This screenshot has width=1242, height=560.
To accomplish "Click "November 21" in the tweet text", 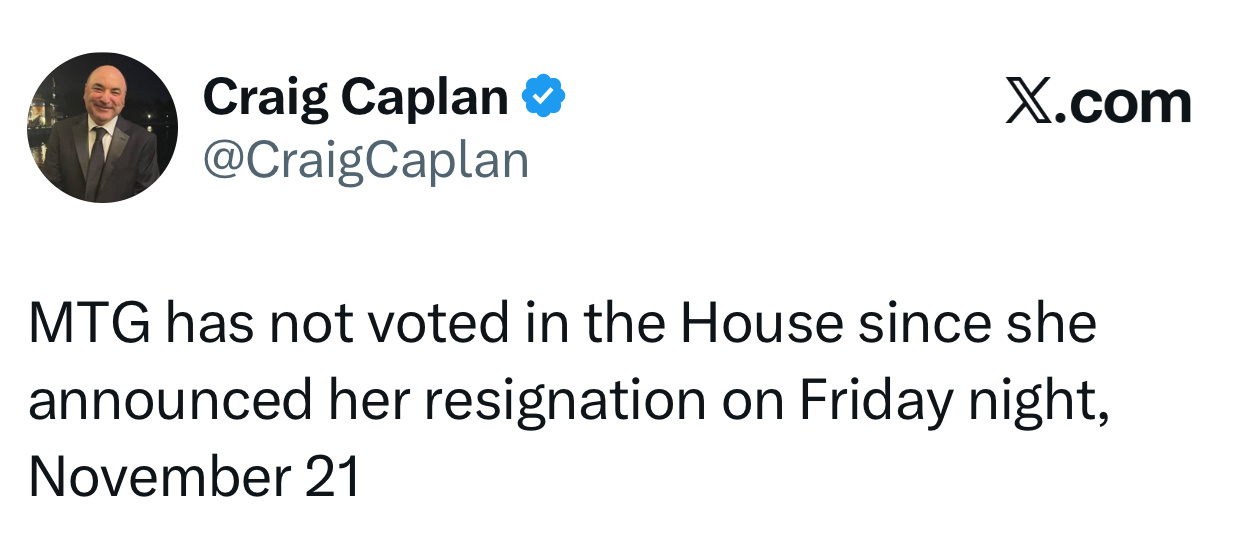I will tap(194, 475).
